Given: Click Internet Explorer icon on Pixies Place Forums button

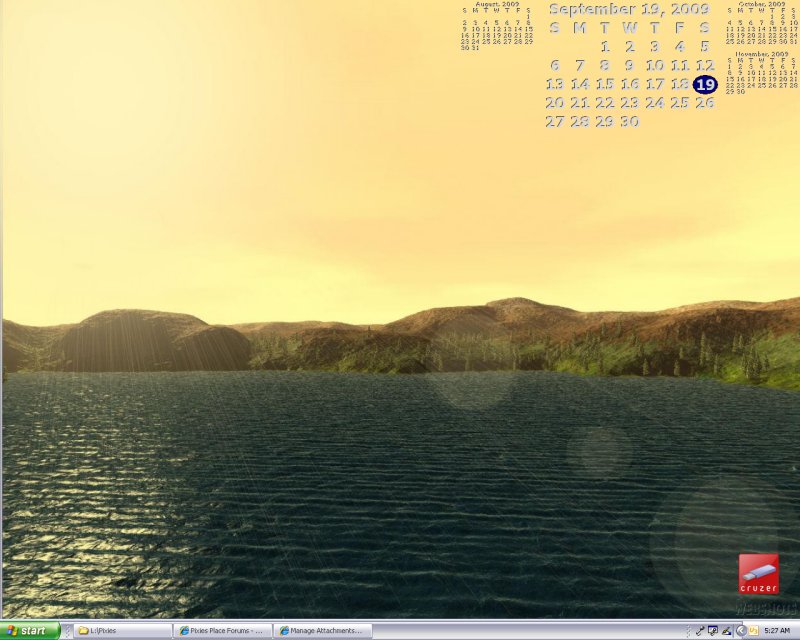Looking at the screenshot, I should (183, 631).
